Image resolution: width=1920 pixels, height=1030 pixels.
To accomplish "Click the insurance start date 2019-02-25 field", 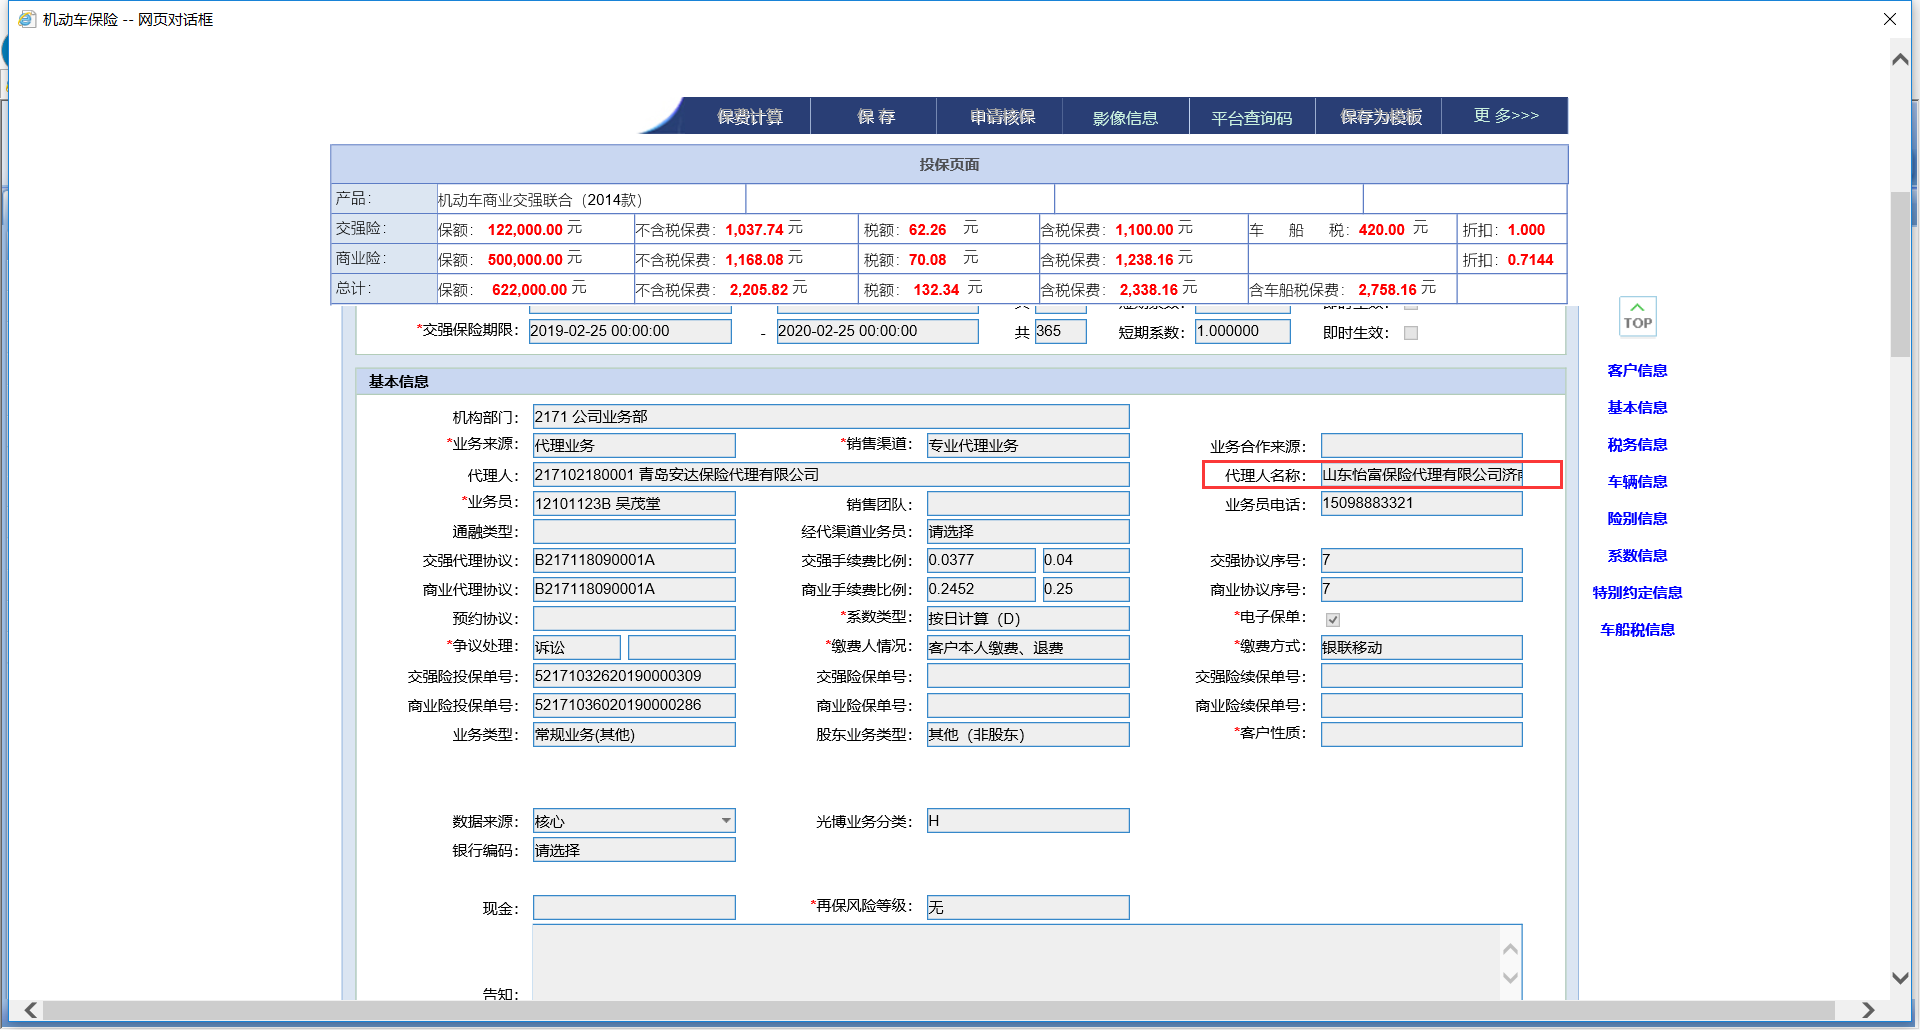I will 630,331.
